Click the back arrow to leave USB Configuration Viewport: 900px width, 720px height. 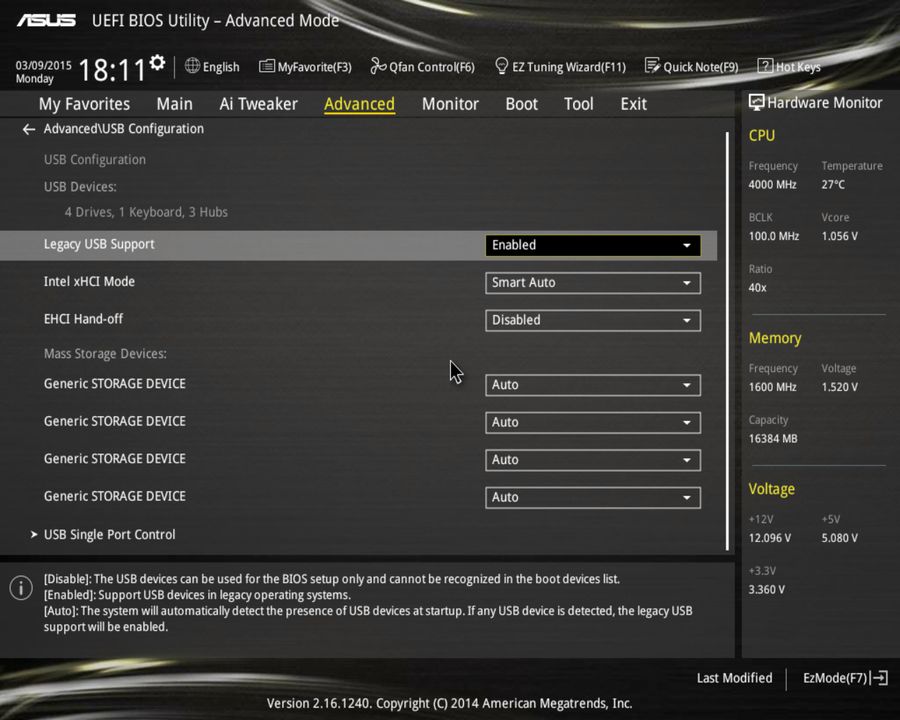pos(28,128)
